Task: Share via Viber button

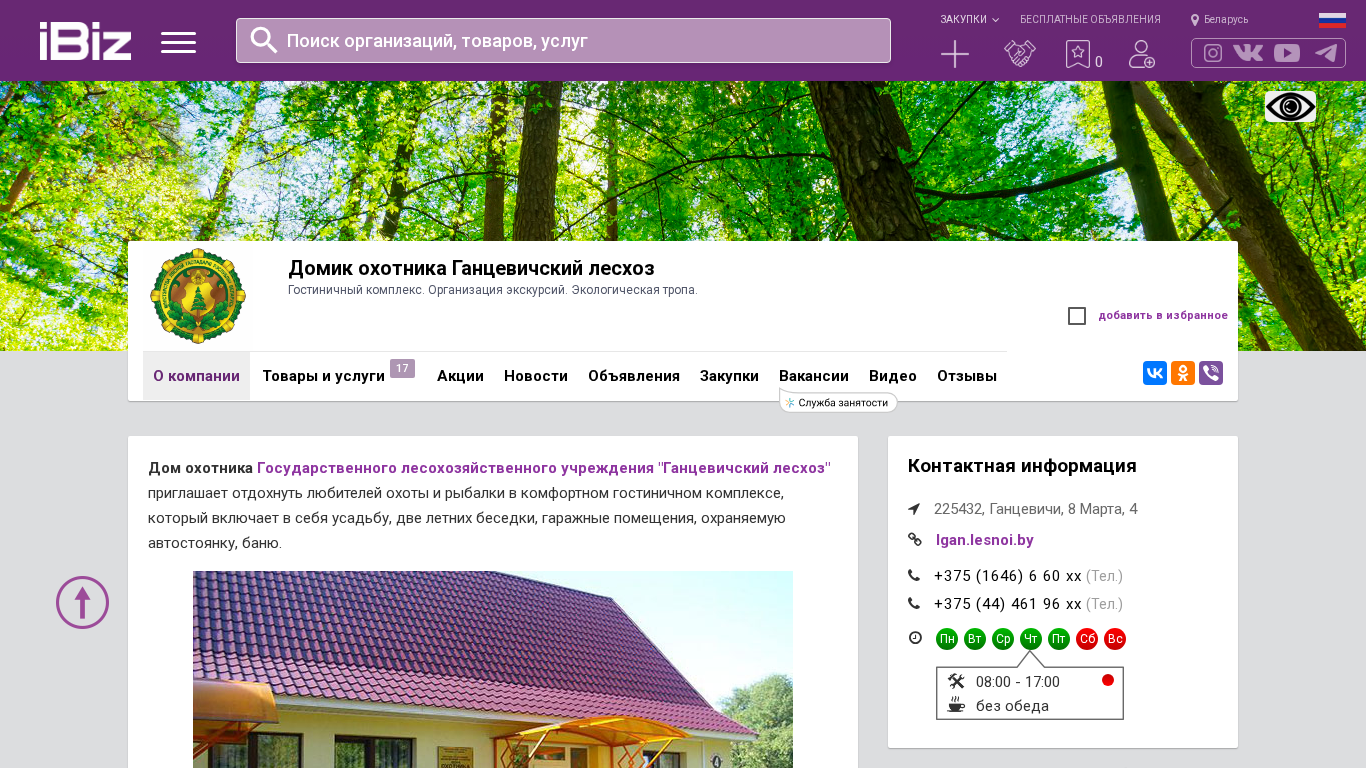Action: point(1211,373)
